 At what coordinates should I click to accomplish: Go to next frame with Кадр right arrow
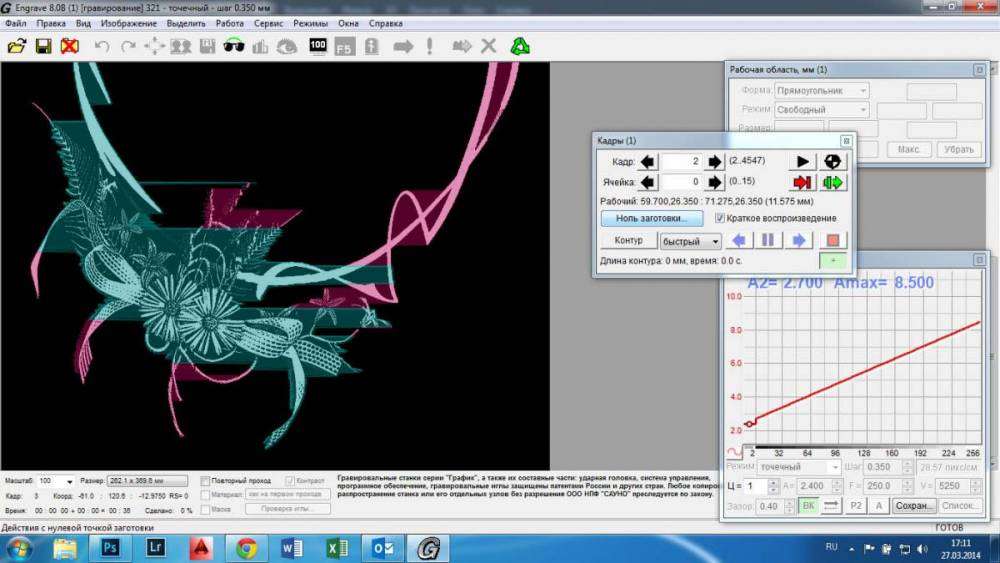[x=714, y=161]
